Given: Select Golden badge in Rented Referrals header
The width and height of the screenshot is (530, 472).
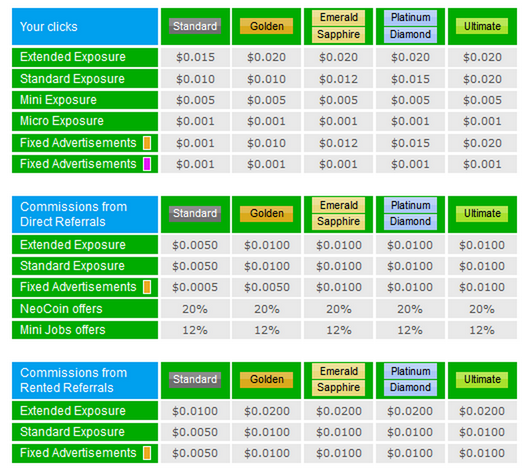Looking at the screenshot, I should tap(266, 380).
